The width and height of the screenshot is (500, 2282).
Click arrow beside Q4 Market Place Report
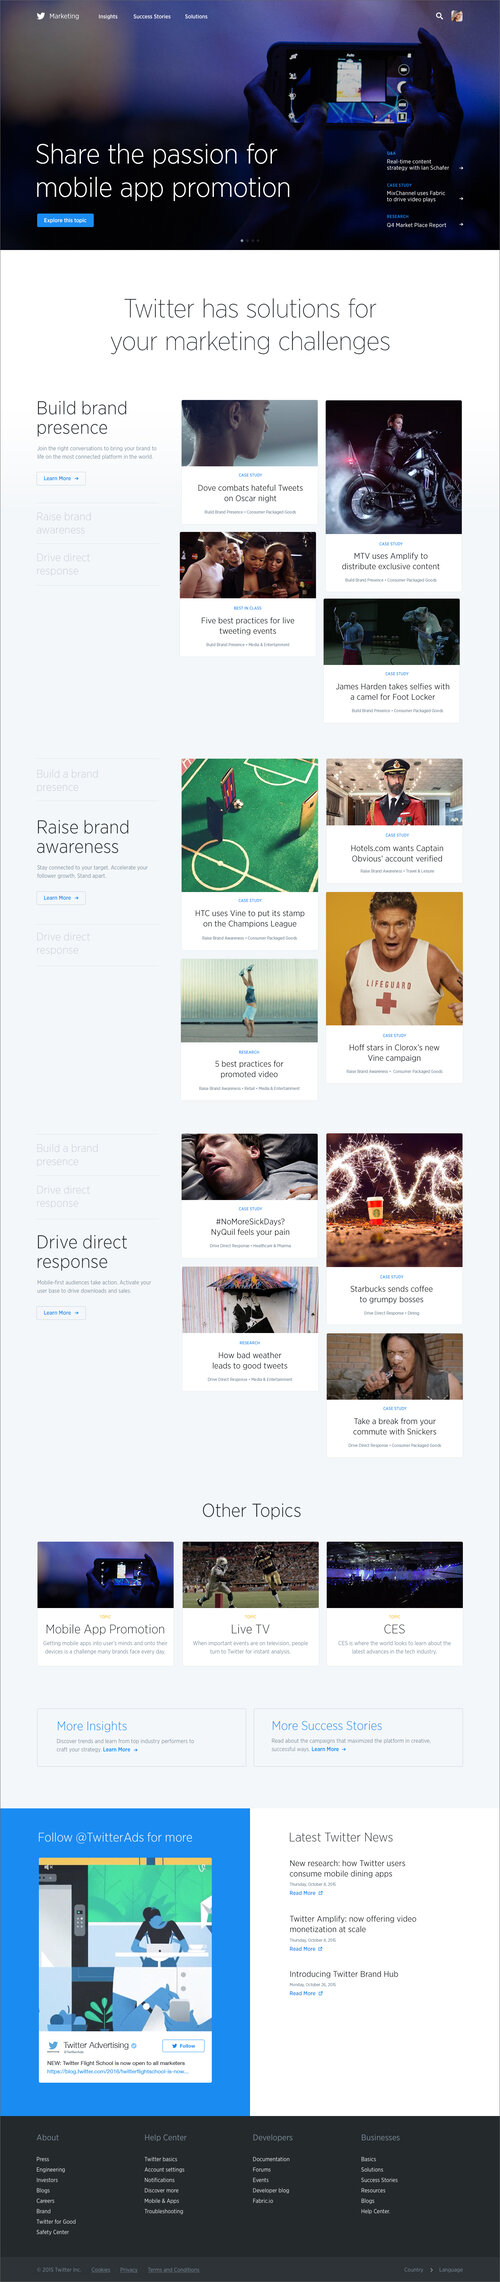tap(461, 225)
